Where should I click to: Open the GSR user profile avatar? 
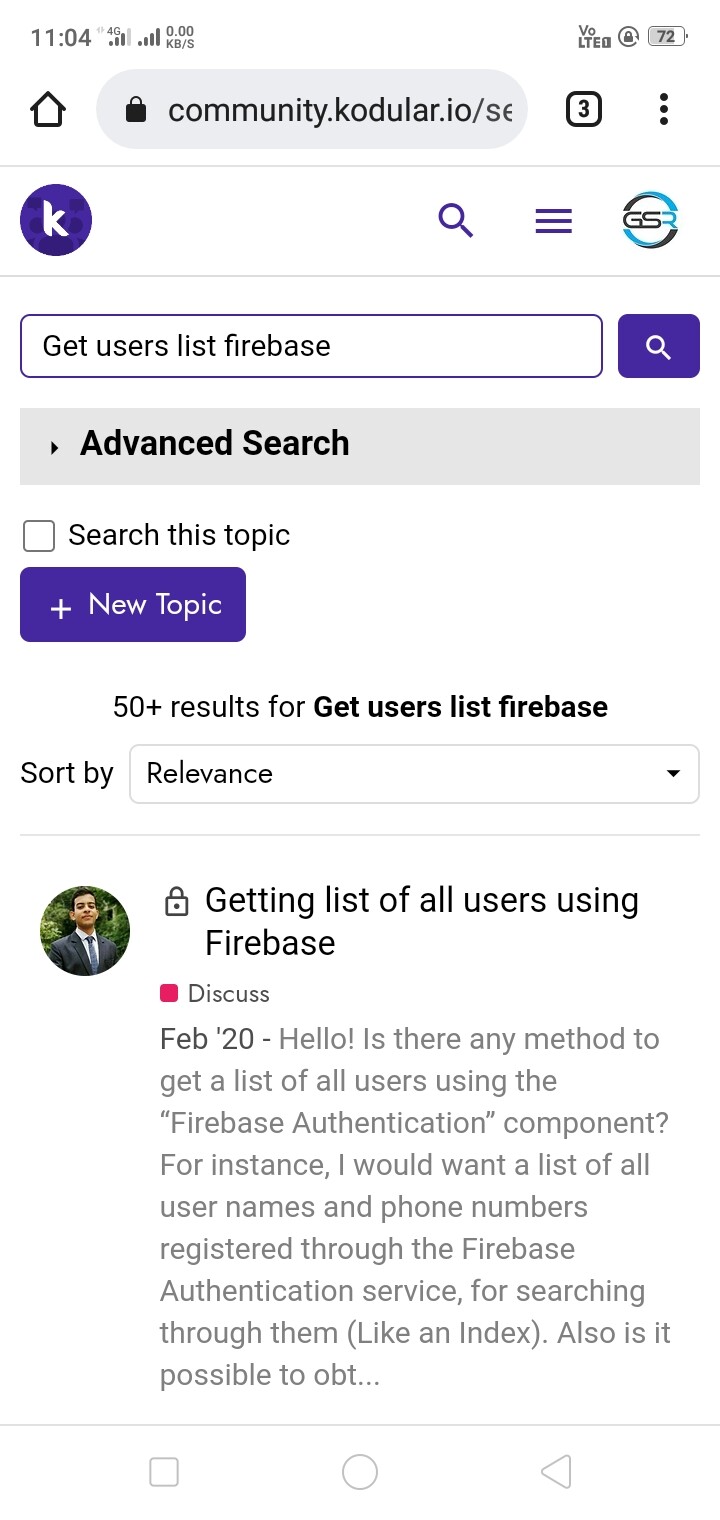(x=650, y=220)
